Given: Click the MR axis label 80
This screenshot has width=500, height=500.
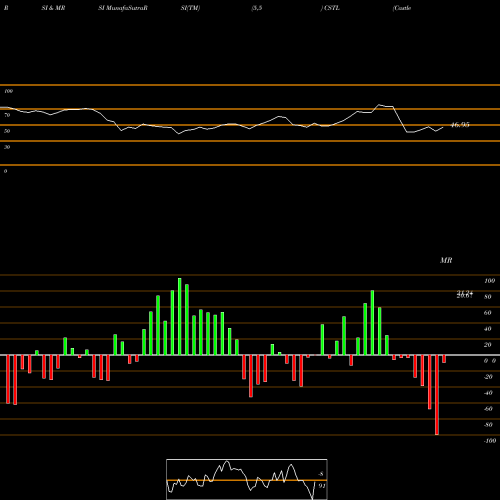Looking at the screenshot, I should (488, 297).
